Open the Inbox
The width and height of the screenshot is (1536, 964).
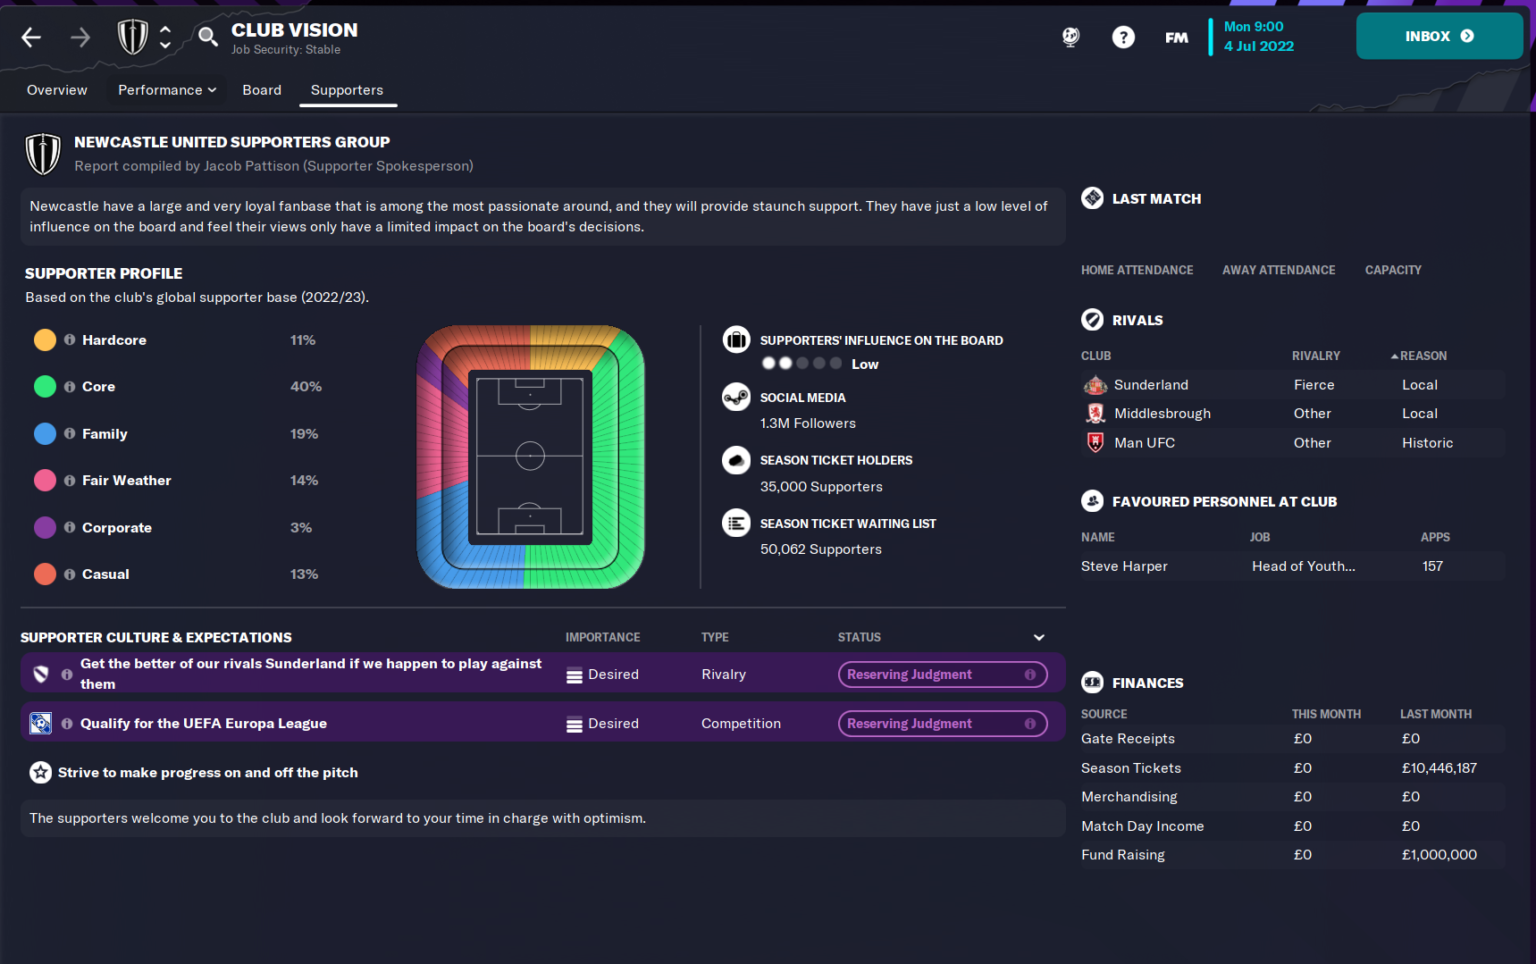[x=1439, y=35]
